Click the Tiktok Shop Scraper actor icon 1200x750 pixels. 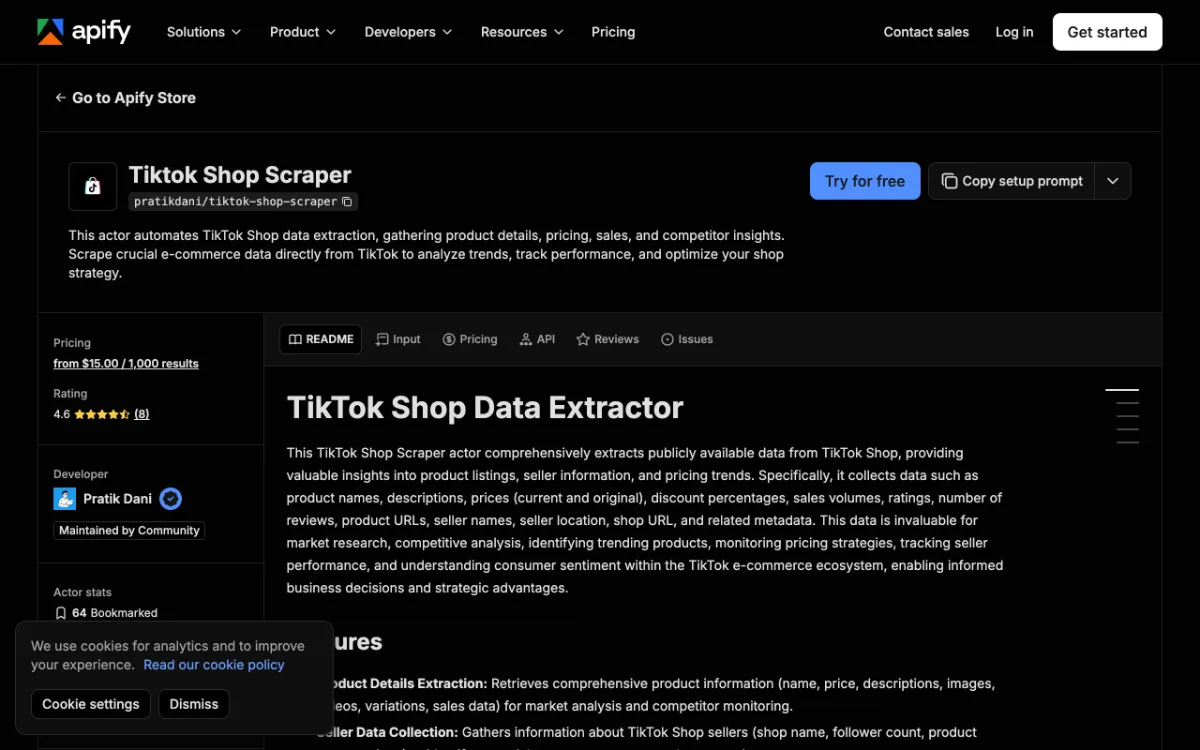pos(93,186)
